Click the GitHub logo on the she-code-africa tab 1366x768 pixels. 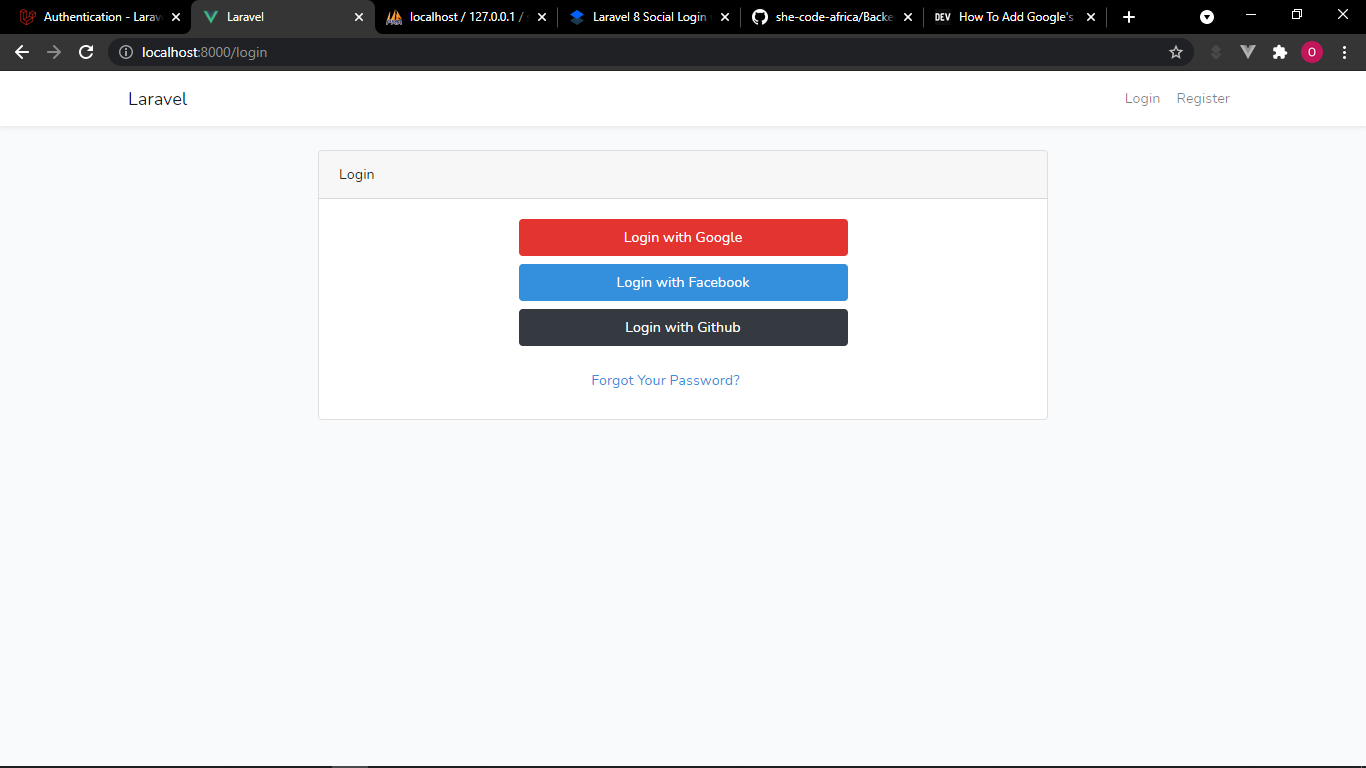(760, 17)
